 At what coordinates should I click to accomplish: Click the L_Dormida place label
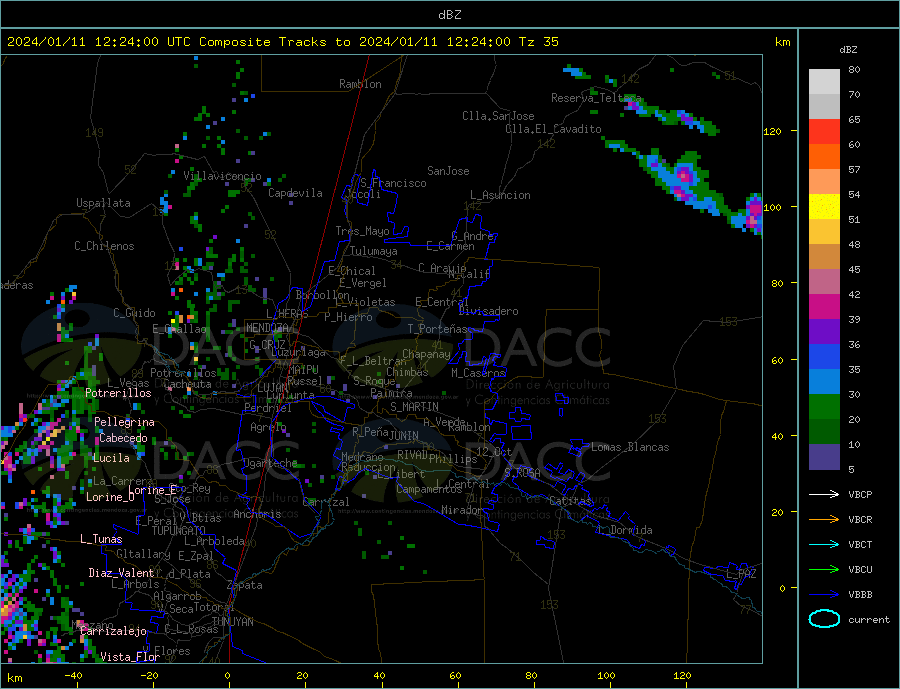coord(626,530)
